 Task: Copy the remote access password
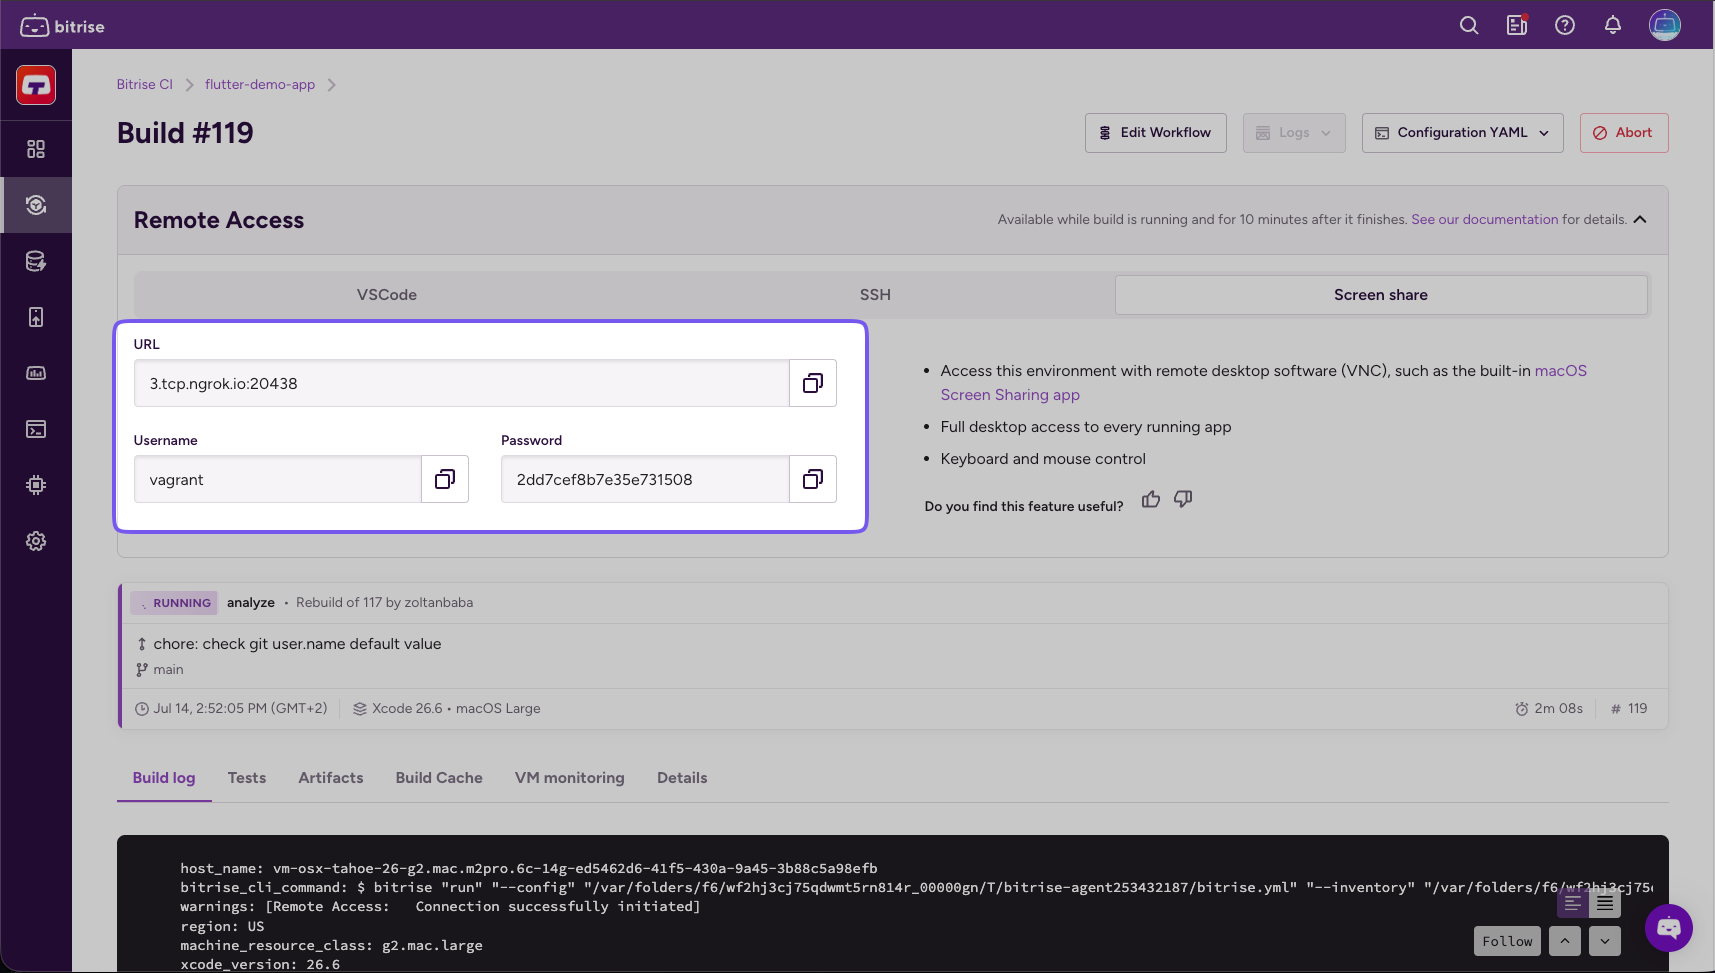coord(813,479)
